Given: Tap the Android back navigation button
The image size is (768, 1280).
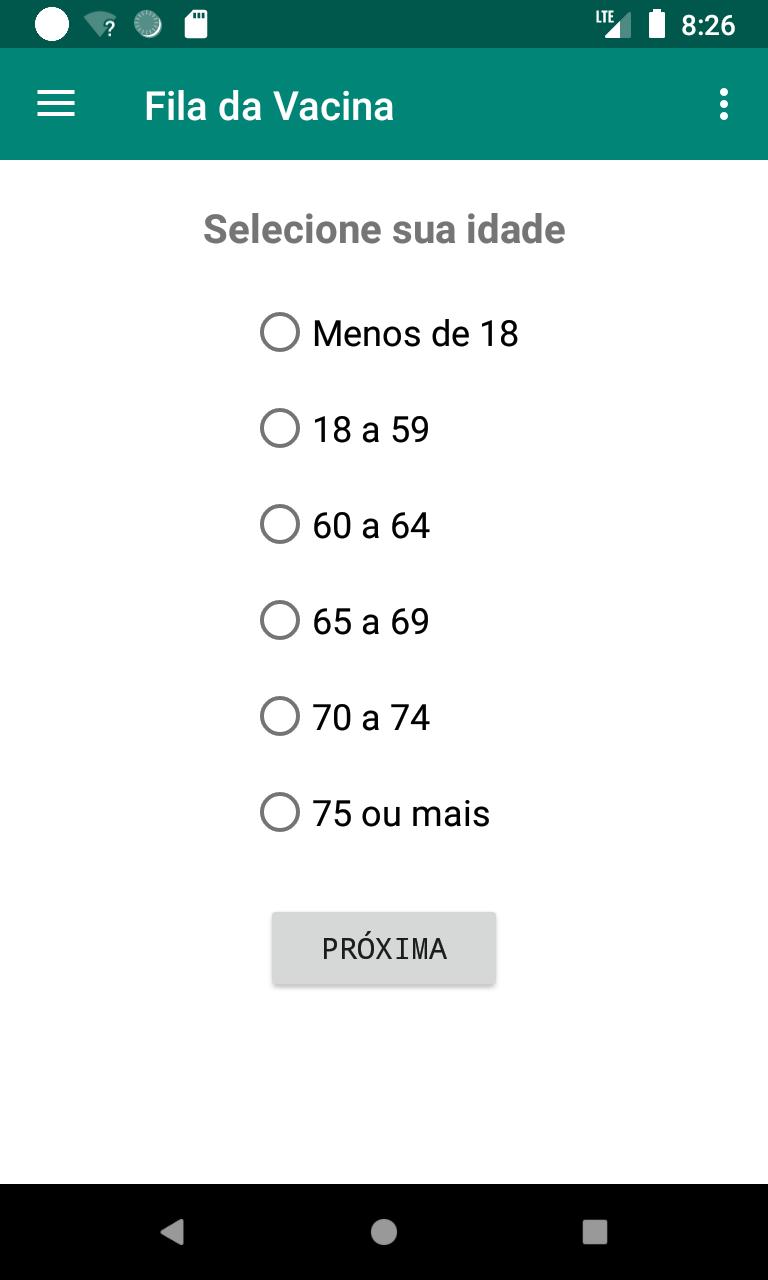Looking at the screenshot, I should [172, 1231].
